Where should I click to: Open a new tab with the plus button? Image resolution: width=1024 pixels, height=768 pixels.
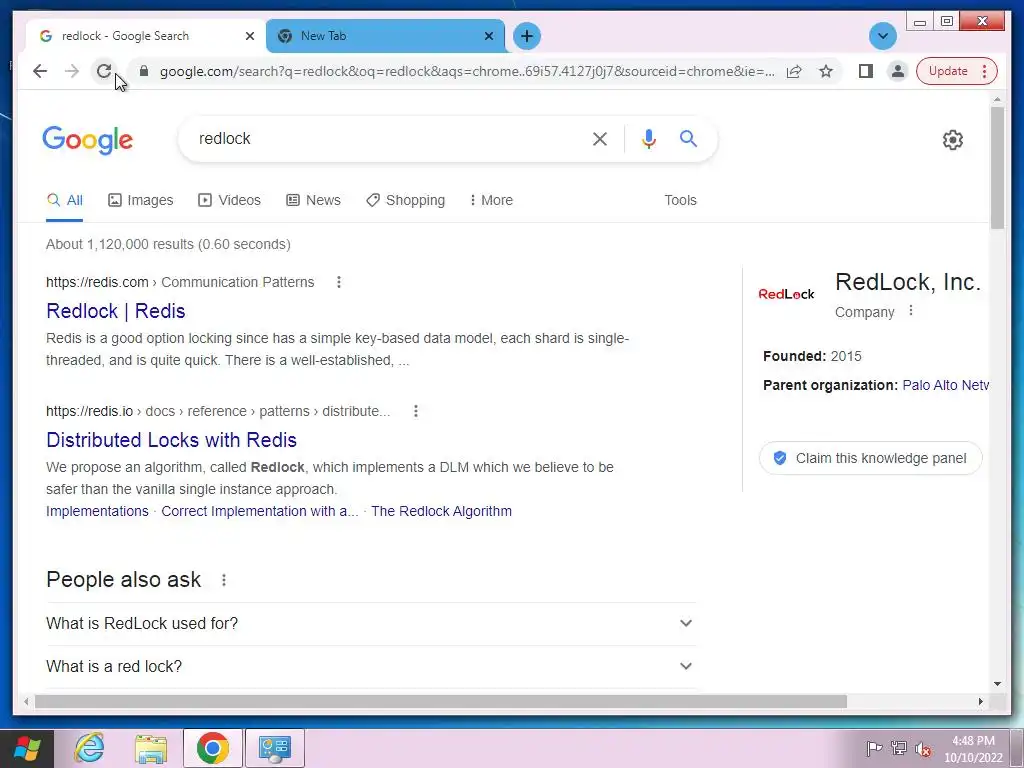tap(527, 36)
